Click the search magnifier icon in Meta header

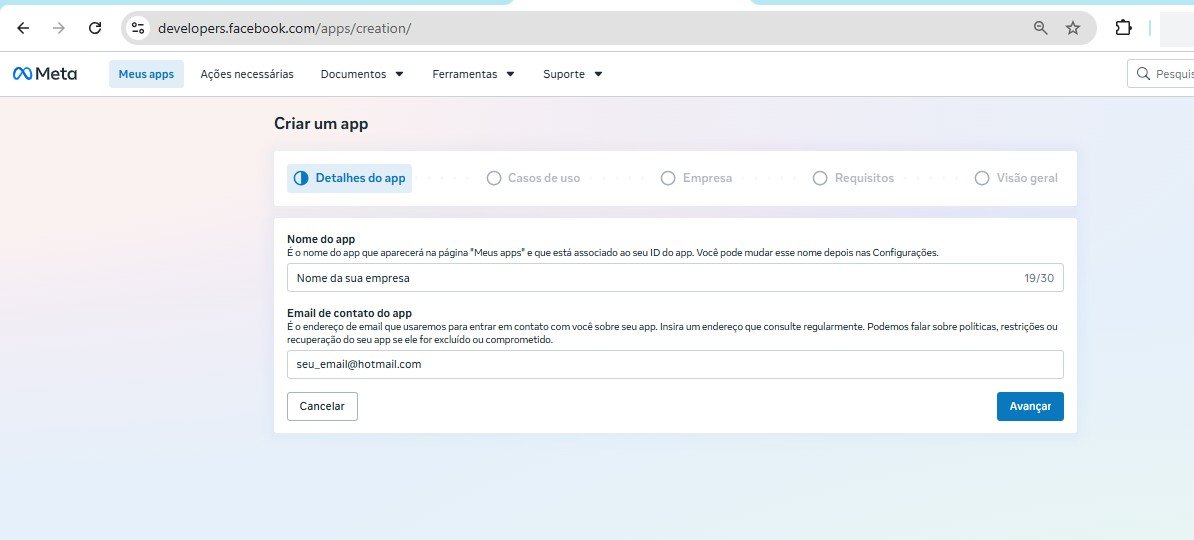[1142, 74]
